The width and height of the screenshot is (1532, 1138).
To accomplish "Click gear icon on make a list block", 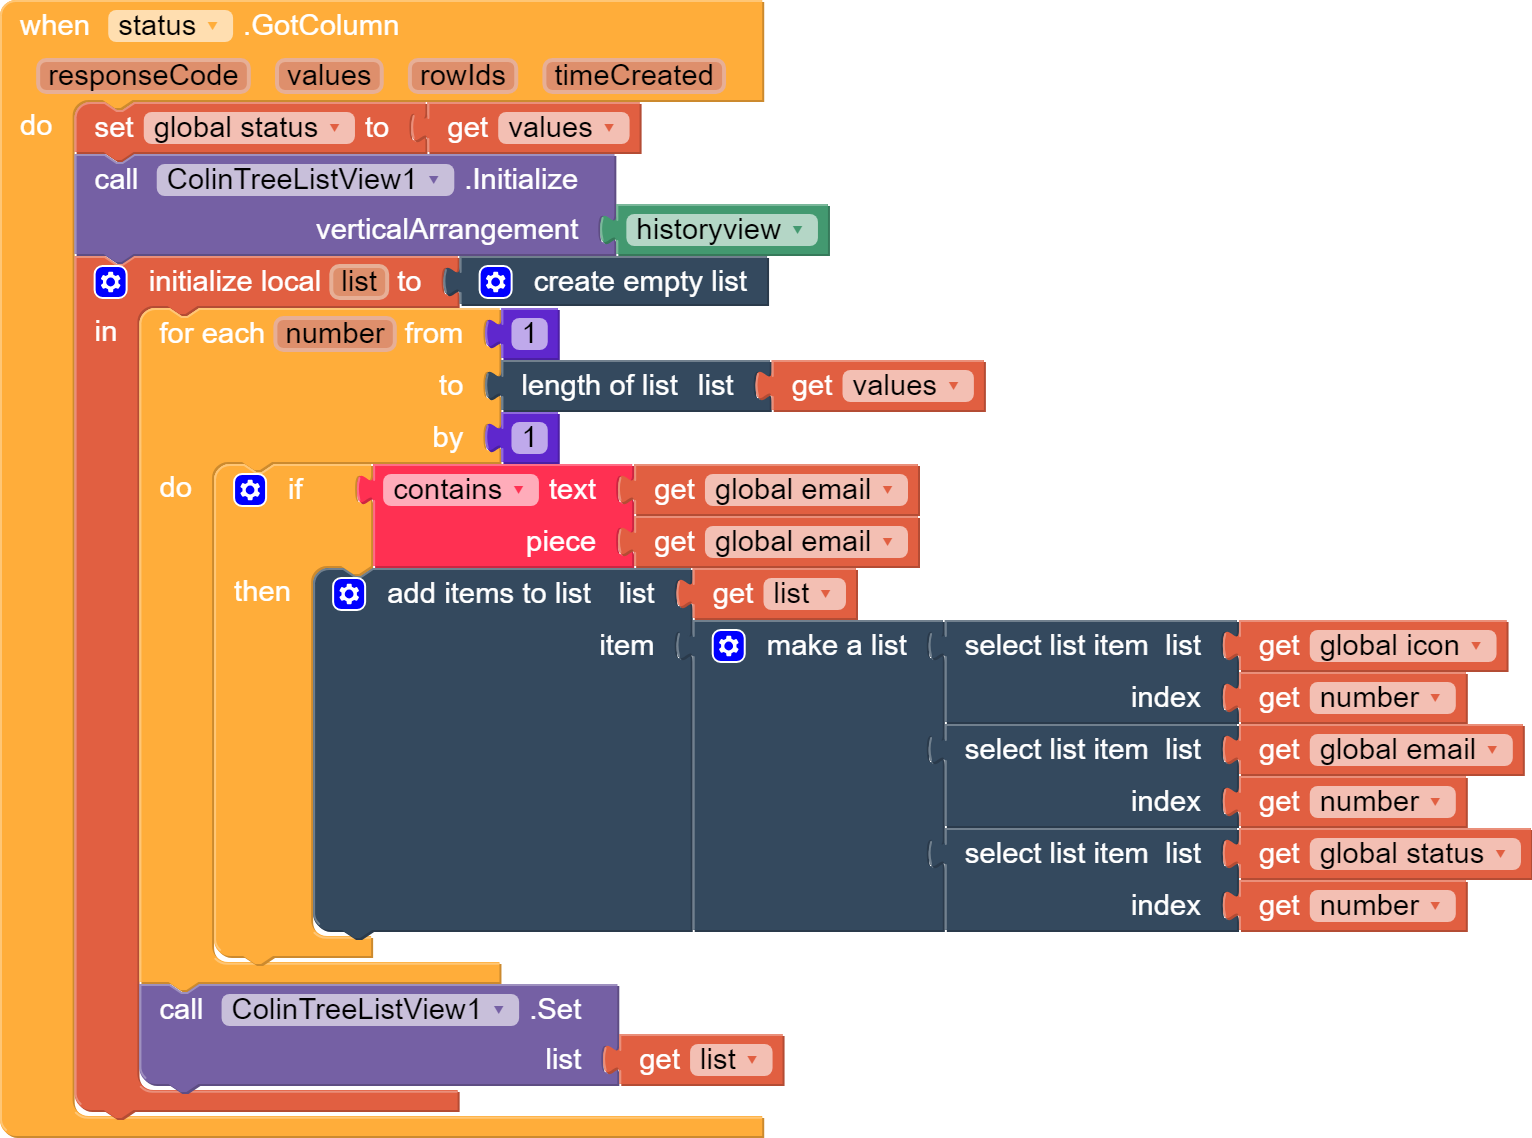I will (729, 646).
